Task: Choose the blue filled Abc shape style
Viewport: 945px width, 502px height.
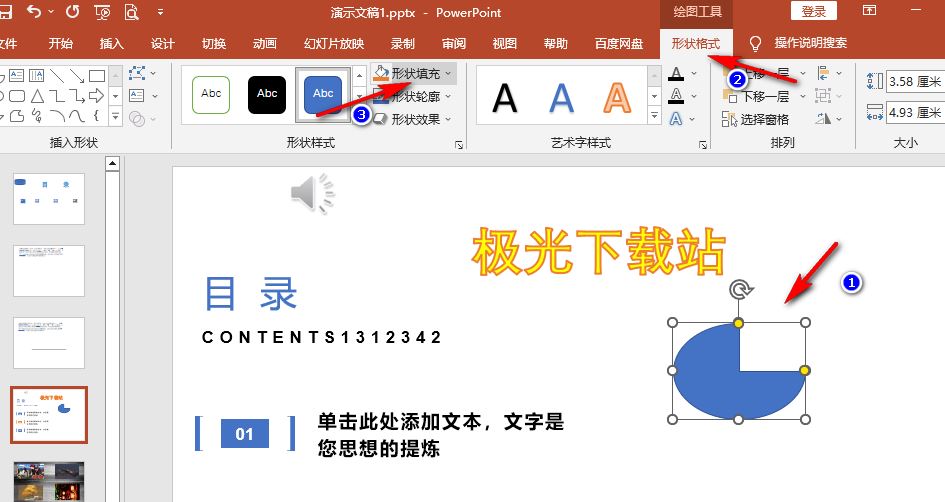Action: pos(323,93)
